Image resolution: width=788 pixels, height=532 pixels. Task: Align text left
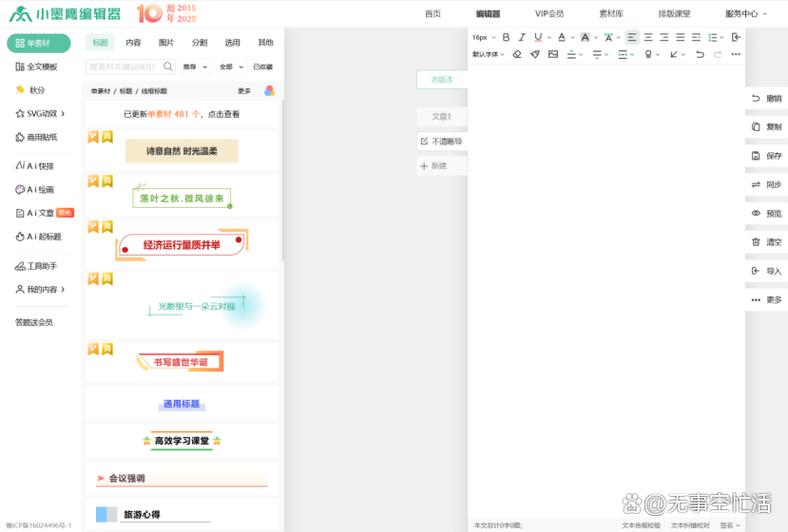tap(632, 37)
